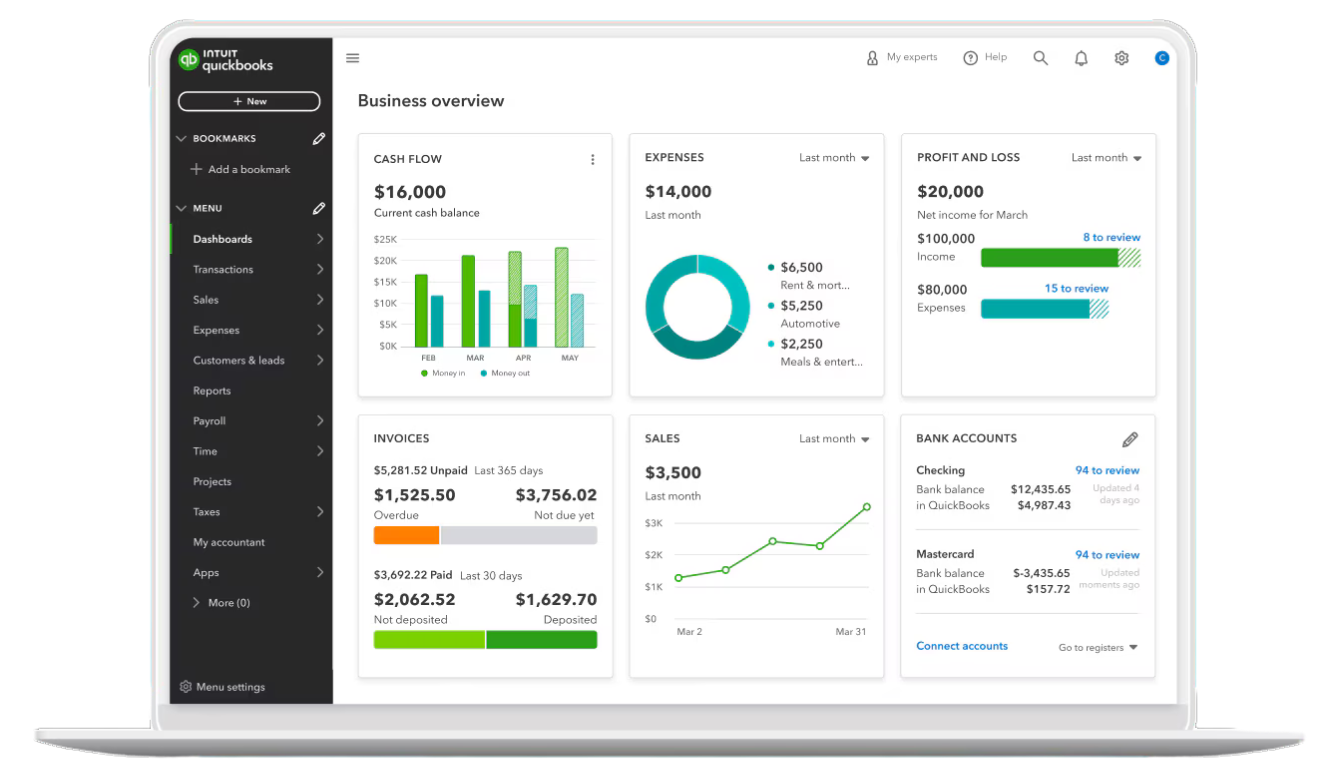The width and height of the screenshot is (1340, 779).
Task: Edit bookmarks with the pencil icon
Action: (319, 139)
